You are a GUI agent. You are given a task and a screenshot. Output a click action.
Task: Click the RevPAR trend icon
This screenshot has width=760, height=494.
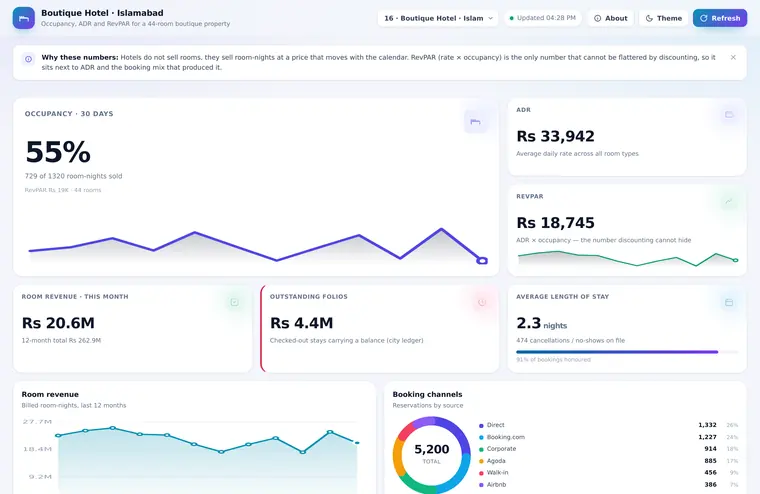[728, 201]
